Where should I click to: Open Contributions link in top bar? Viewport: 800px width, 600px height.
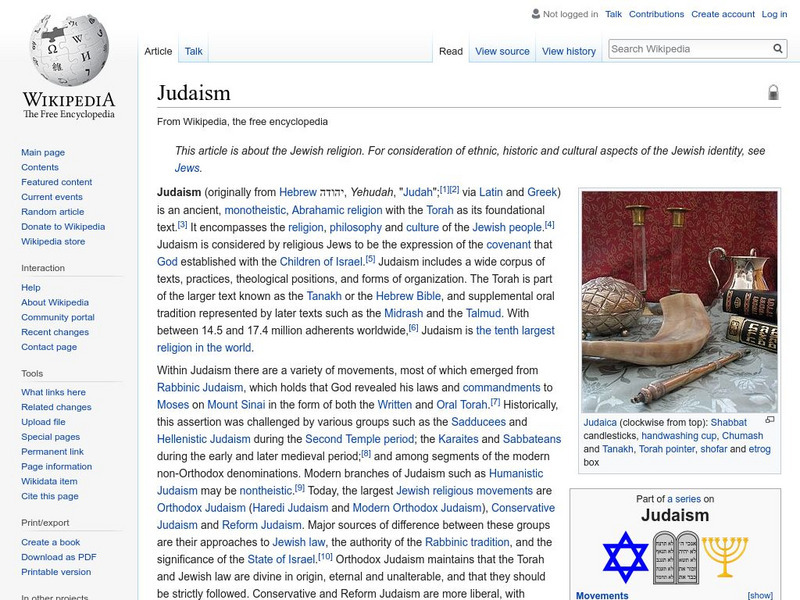[x=656, y=14]
